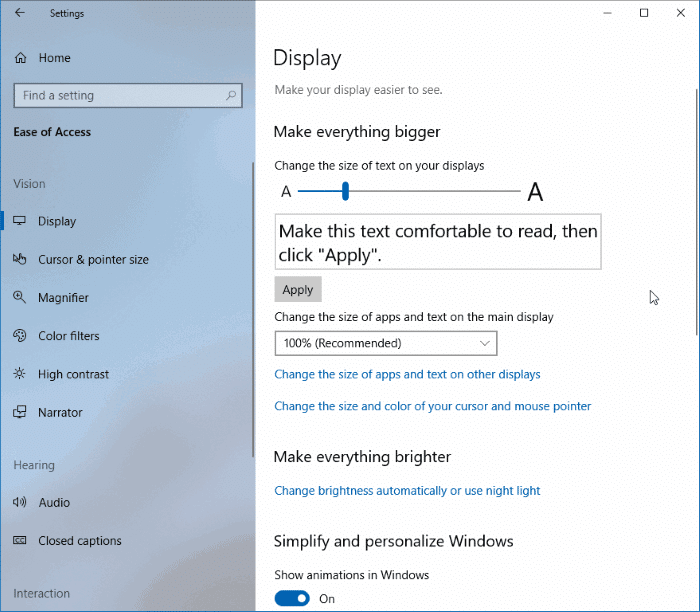Screen dimensions: 700x612
Task: Click the 'Interaction' section label
Action: tap(42, 593)
